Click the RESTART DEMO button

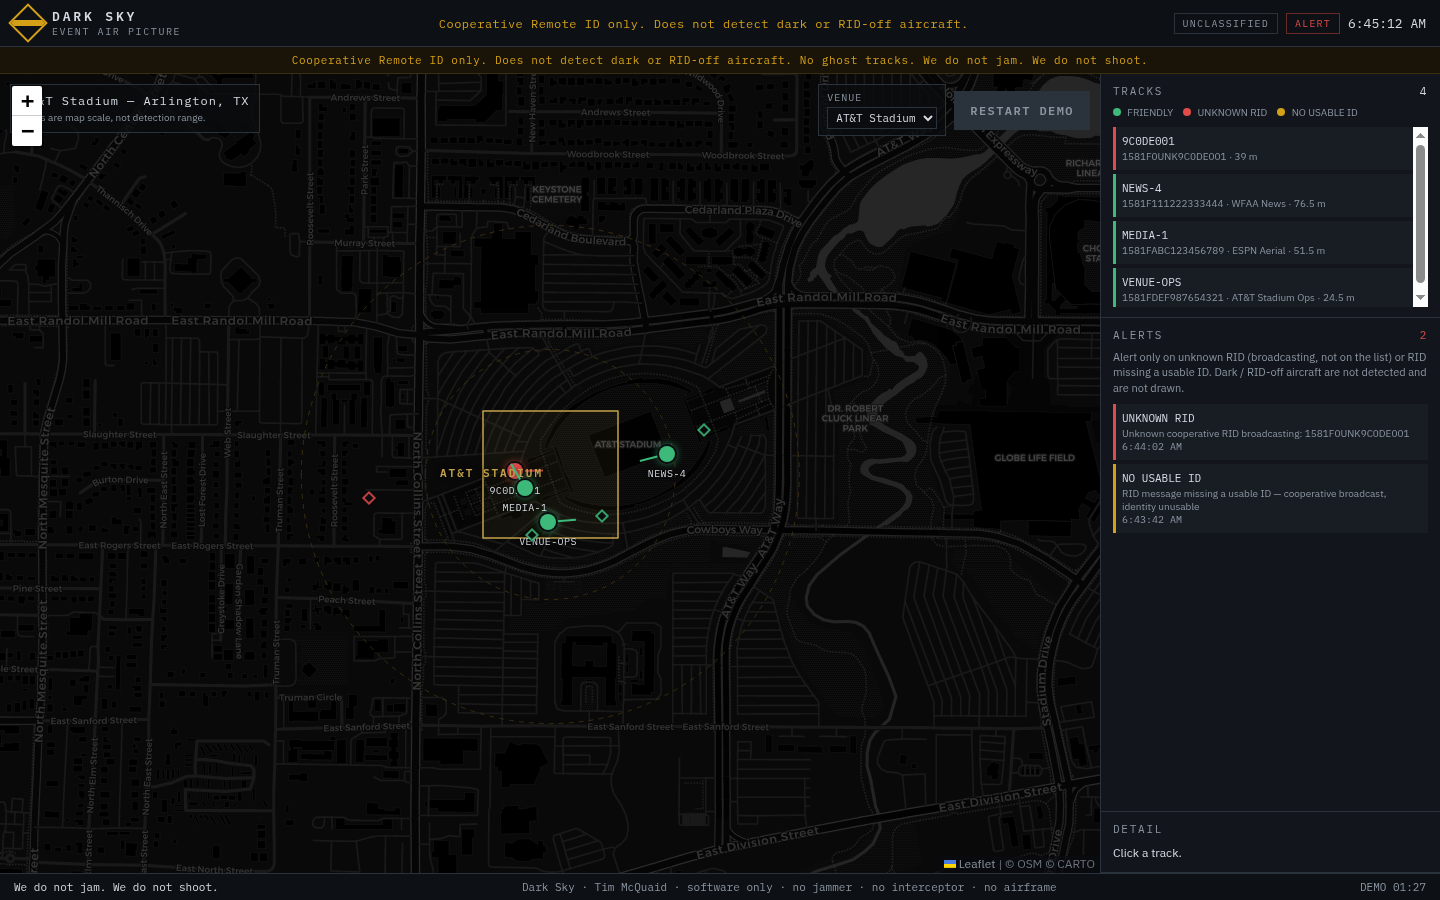point(1022,111)
